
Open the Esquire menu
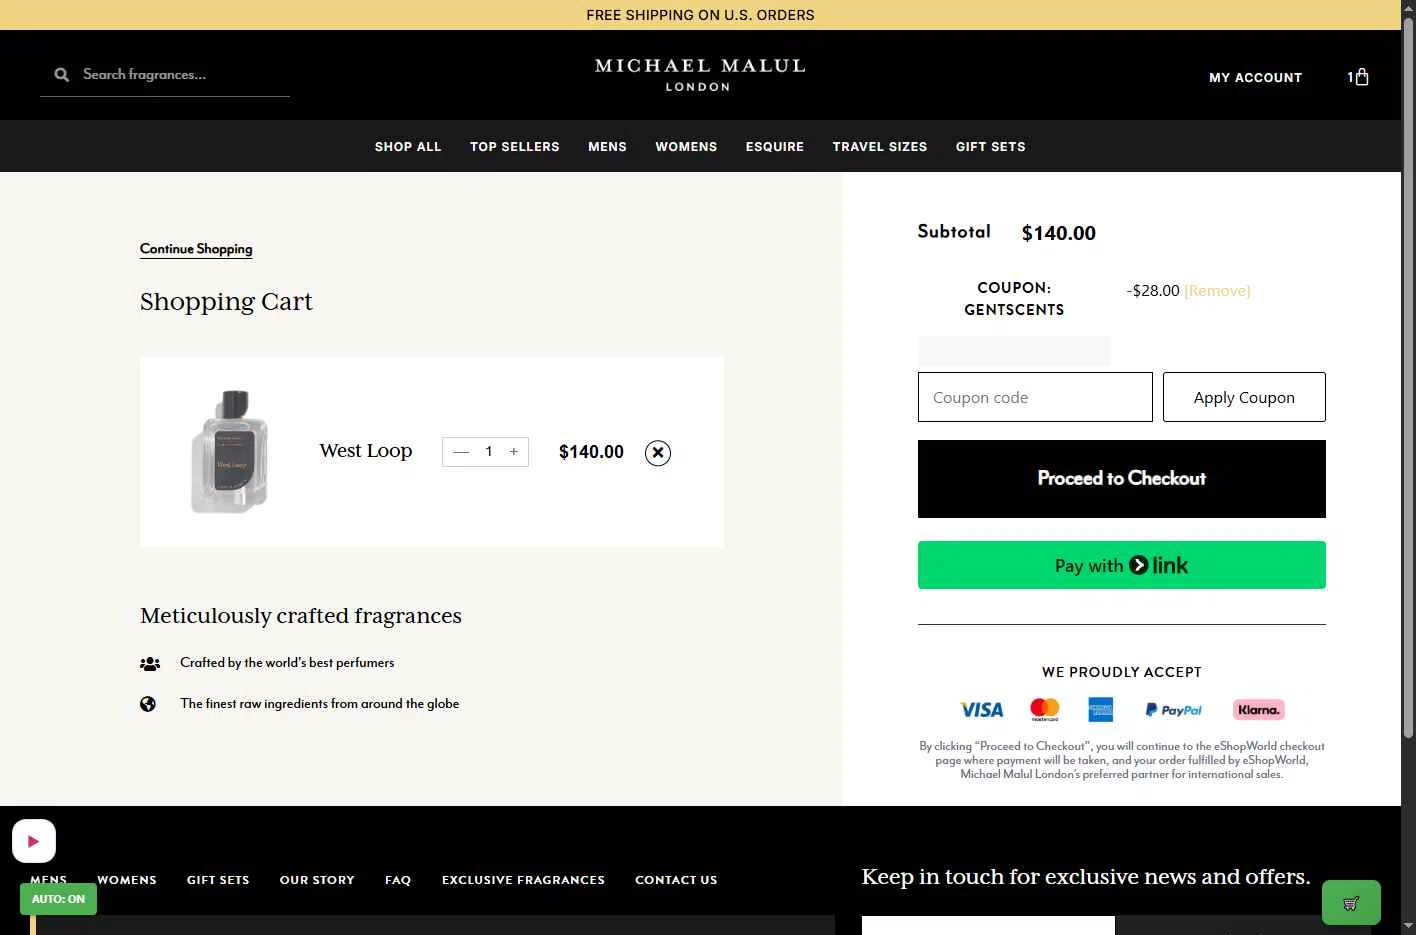pos(775,147)
